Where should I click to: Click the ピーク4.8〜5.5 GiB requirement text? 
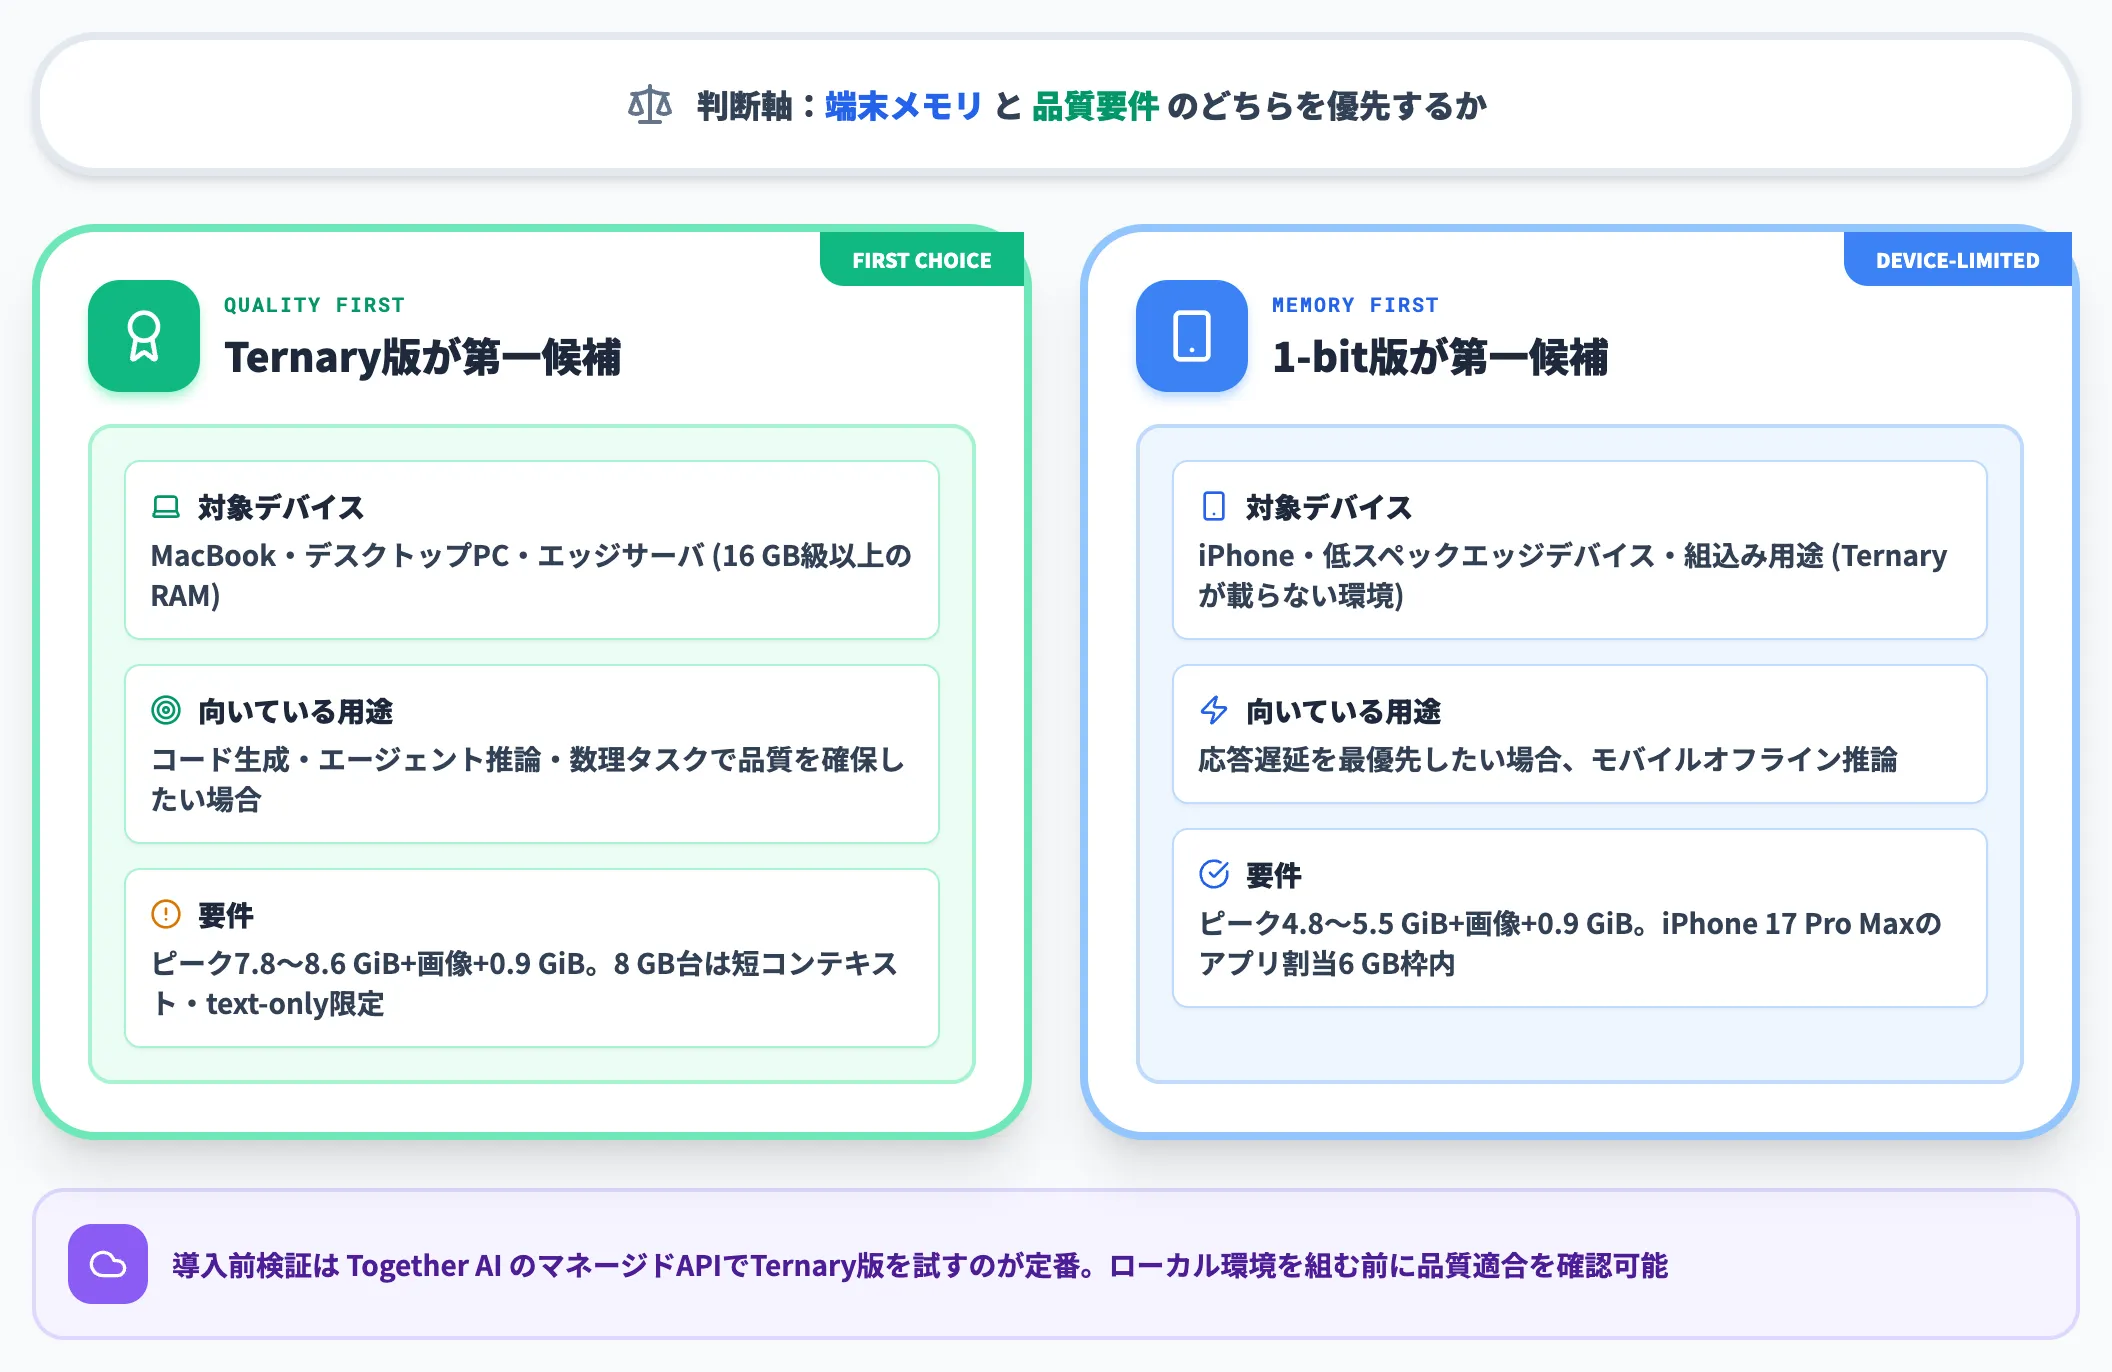point(1570,943)
